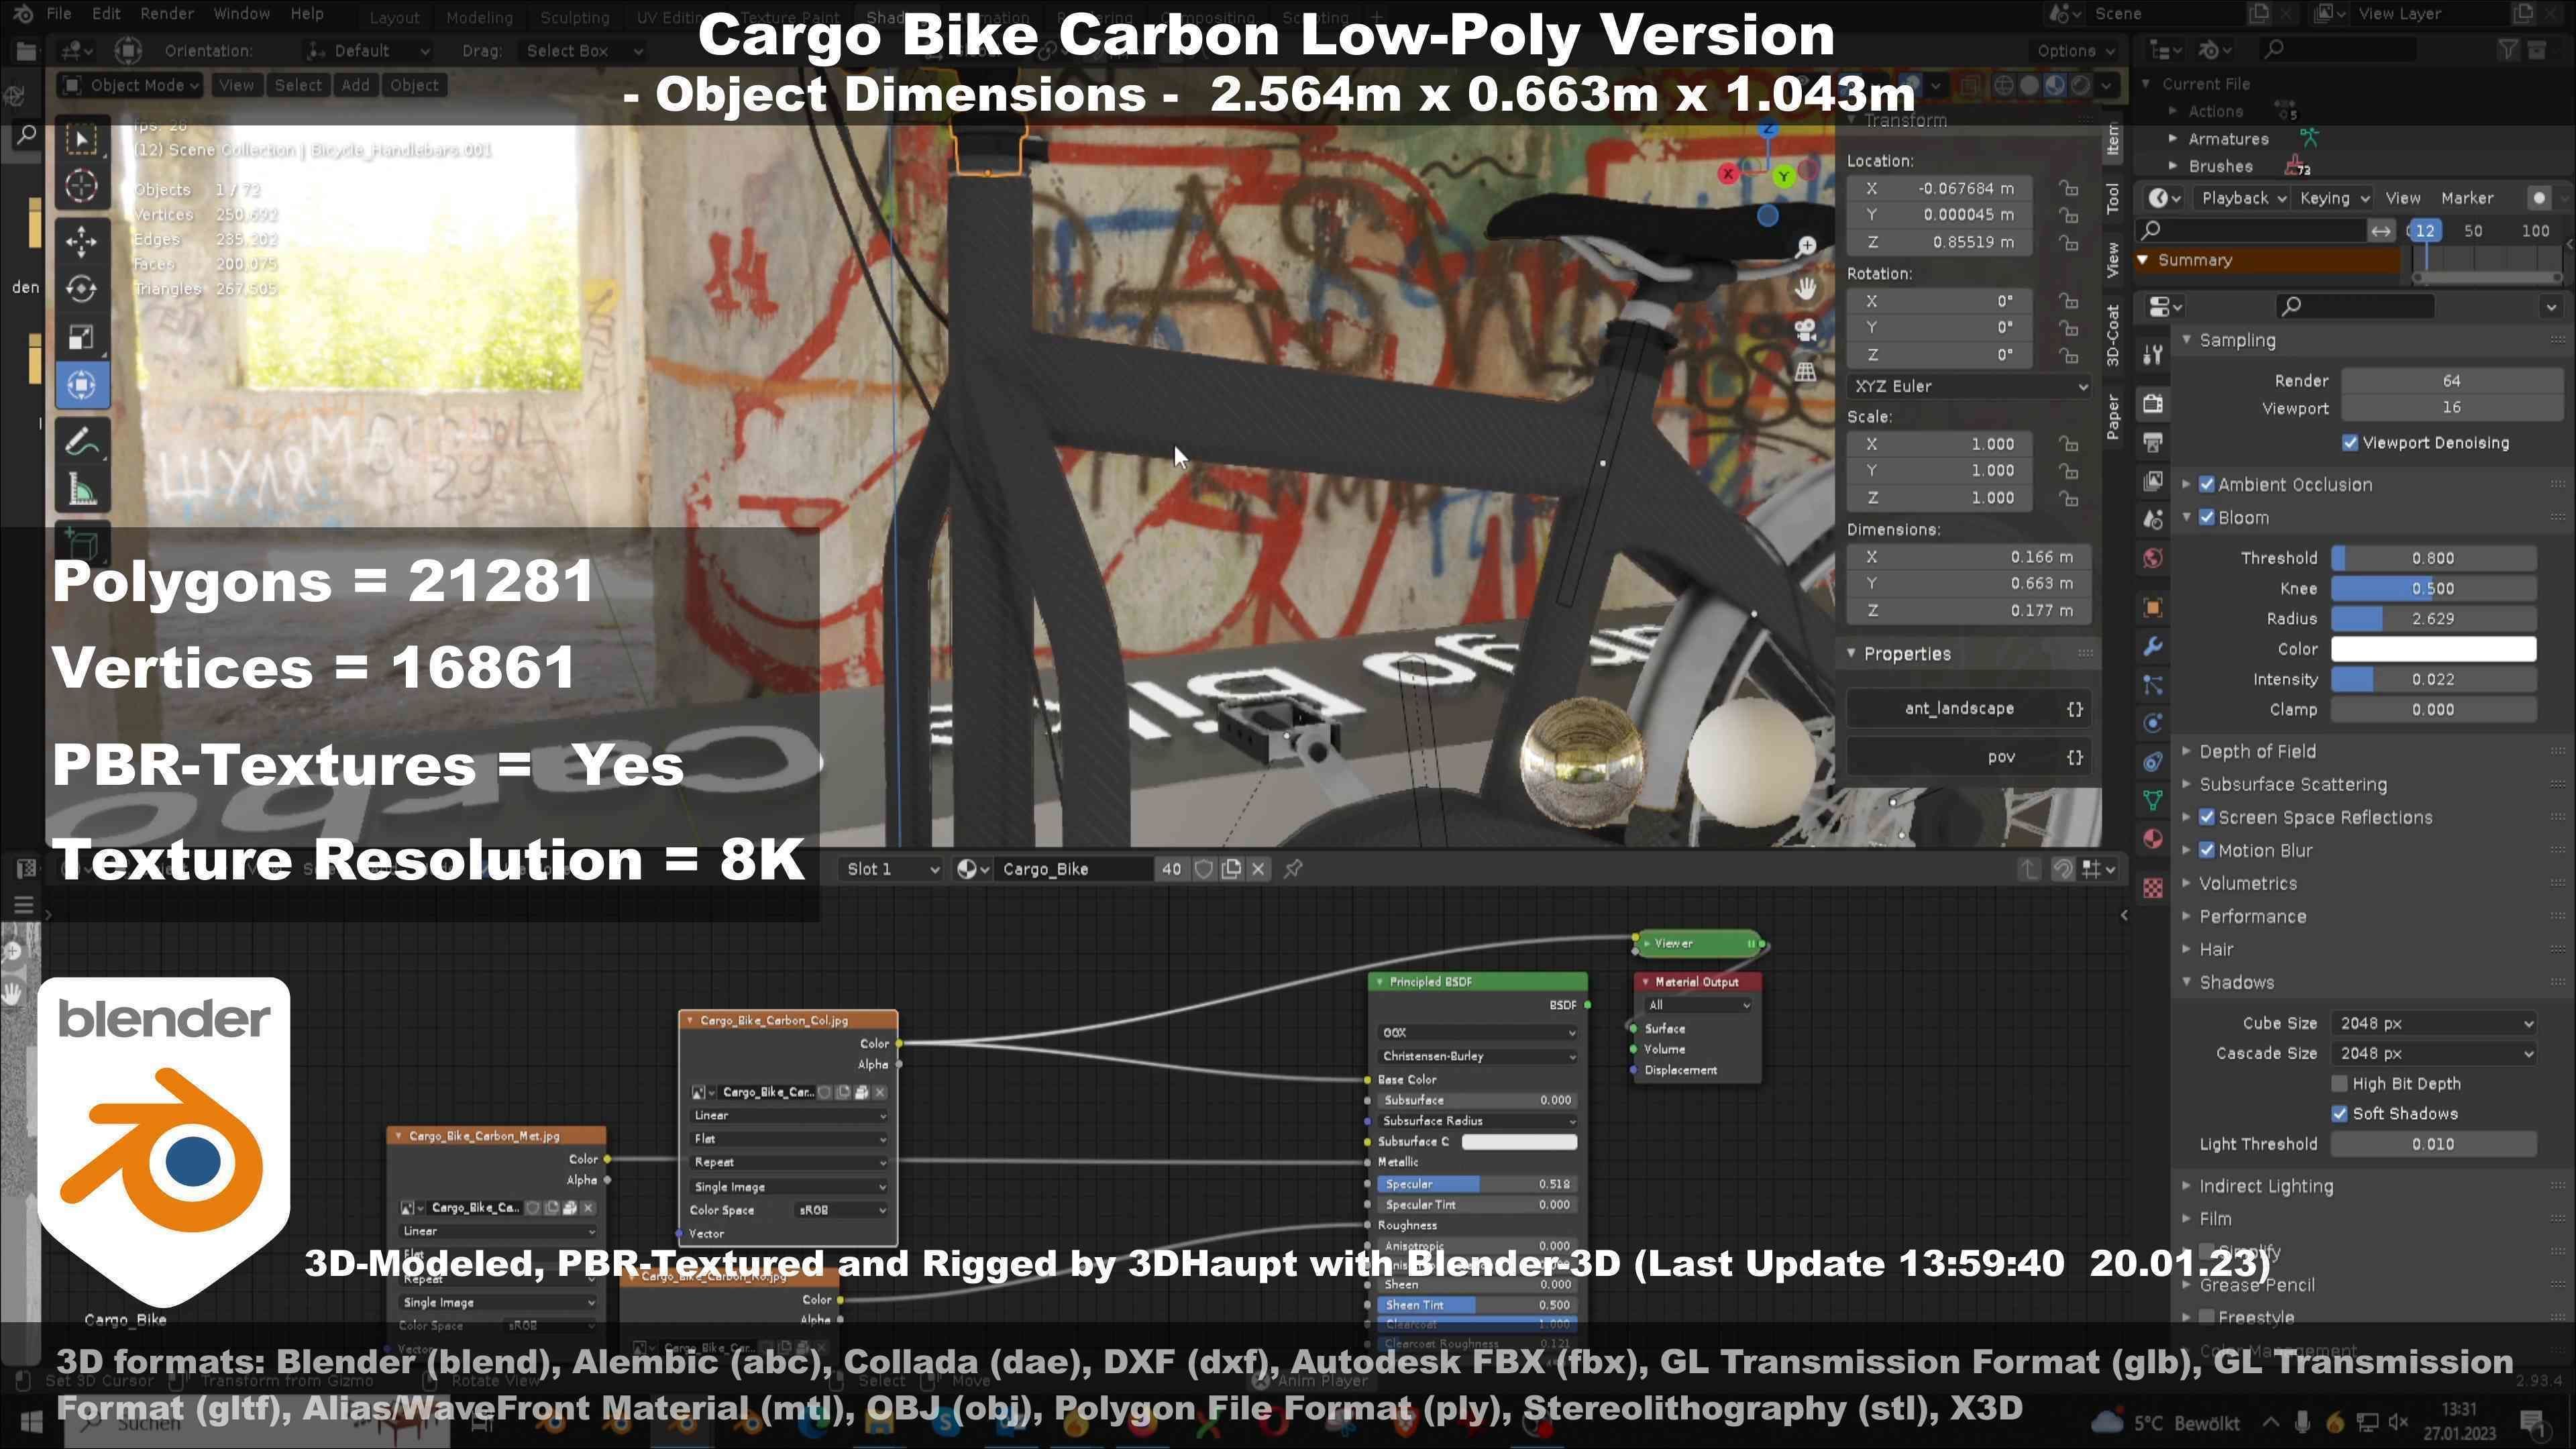
Task: Activate the Measure ruler tool
Action: 82,489
